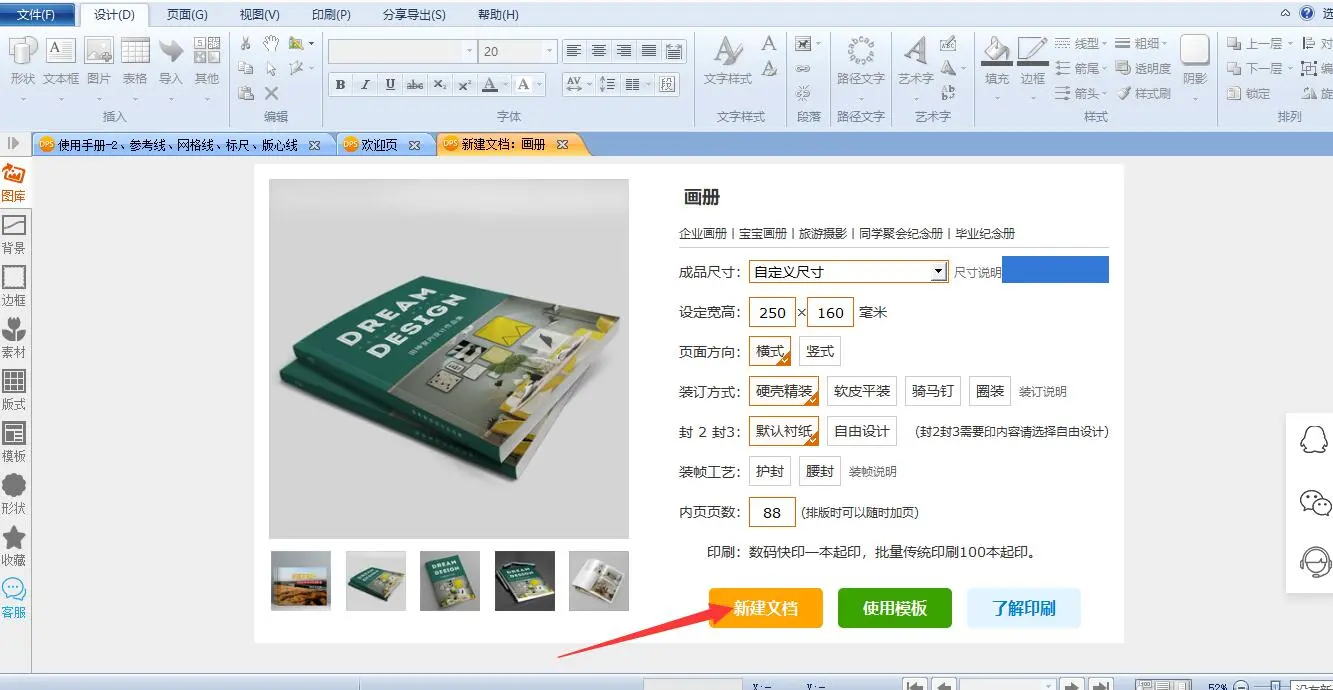This screenshot has height=690, width=1333.
Task: Open the 图库 gallery panel in sidebar
Action: 14,182
